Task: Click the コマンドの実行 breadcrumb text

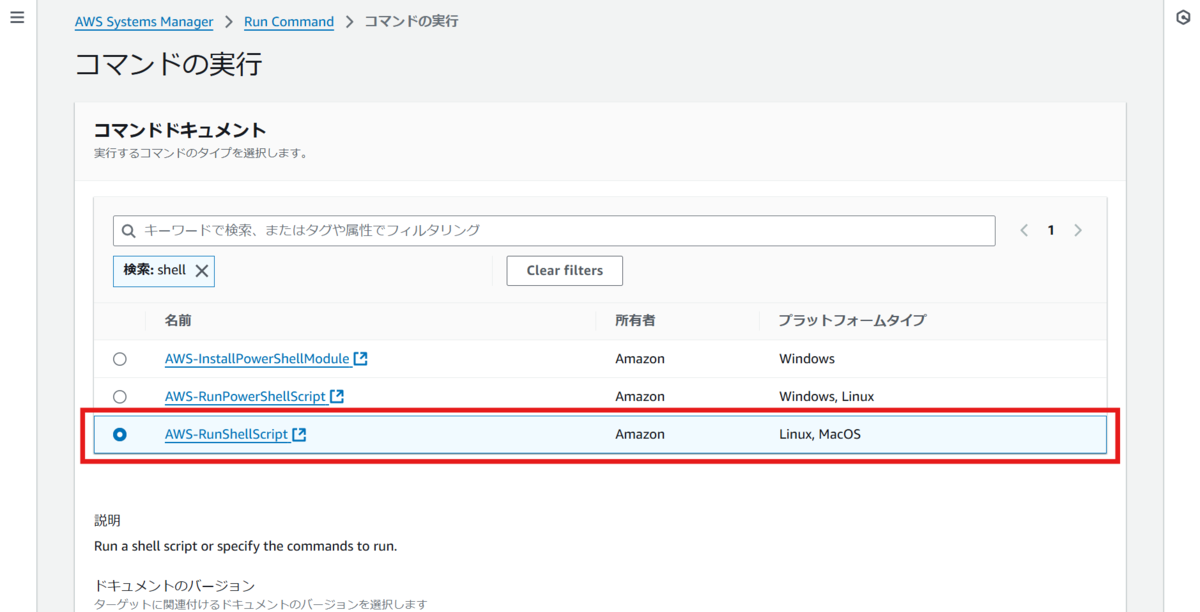Action: pyautogui.click(x=411, y=21)
